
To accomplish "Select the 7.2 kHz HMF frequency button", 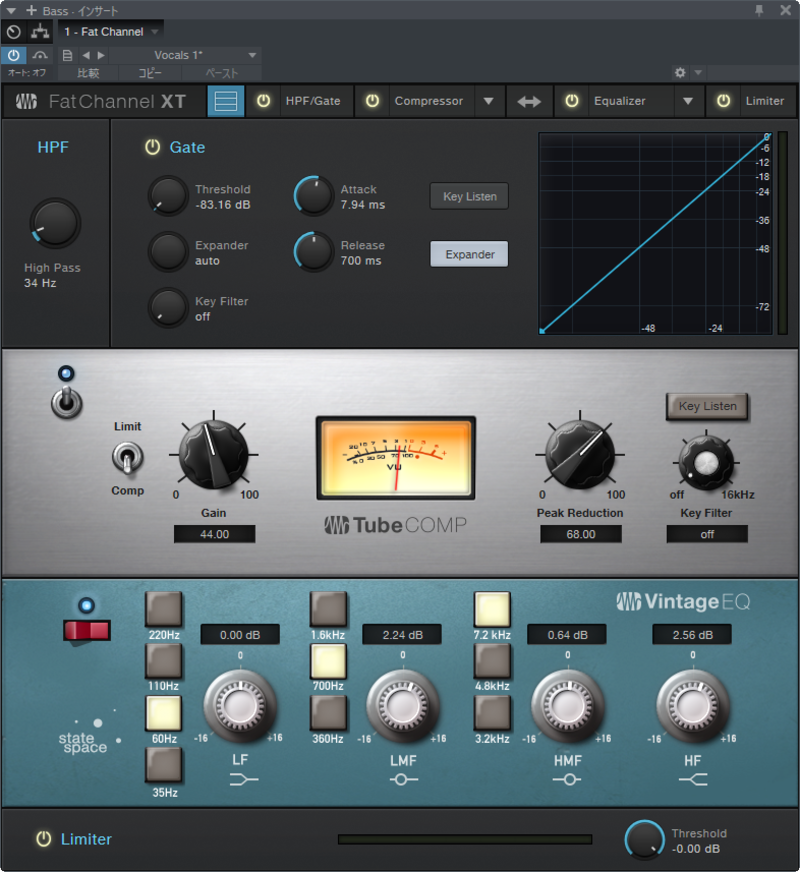I will pyautogui.click(x=492, y=609).
